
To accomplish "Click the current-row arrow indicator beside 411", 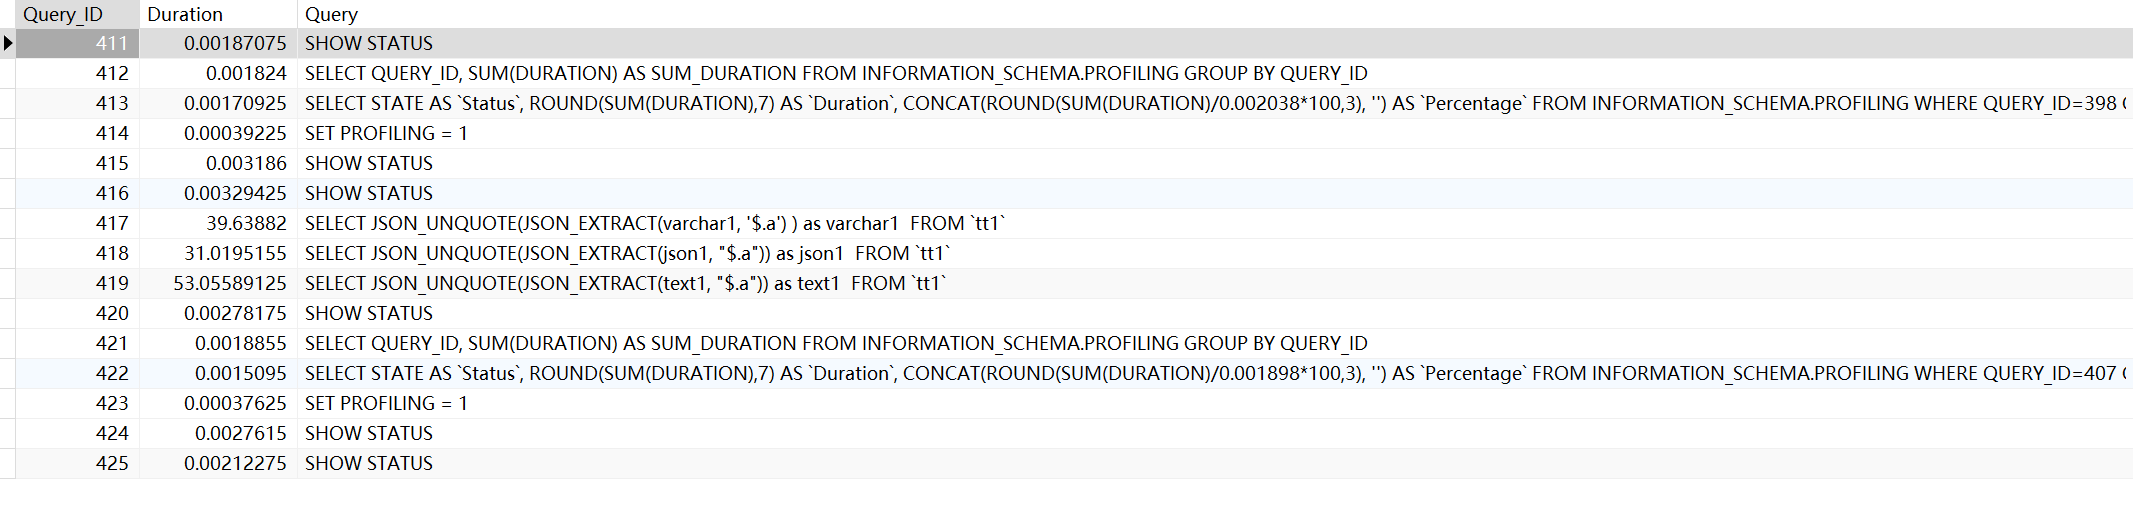I will coord(8,43).
